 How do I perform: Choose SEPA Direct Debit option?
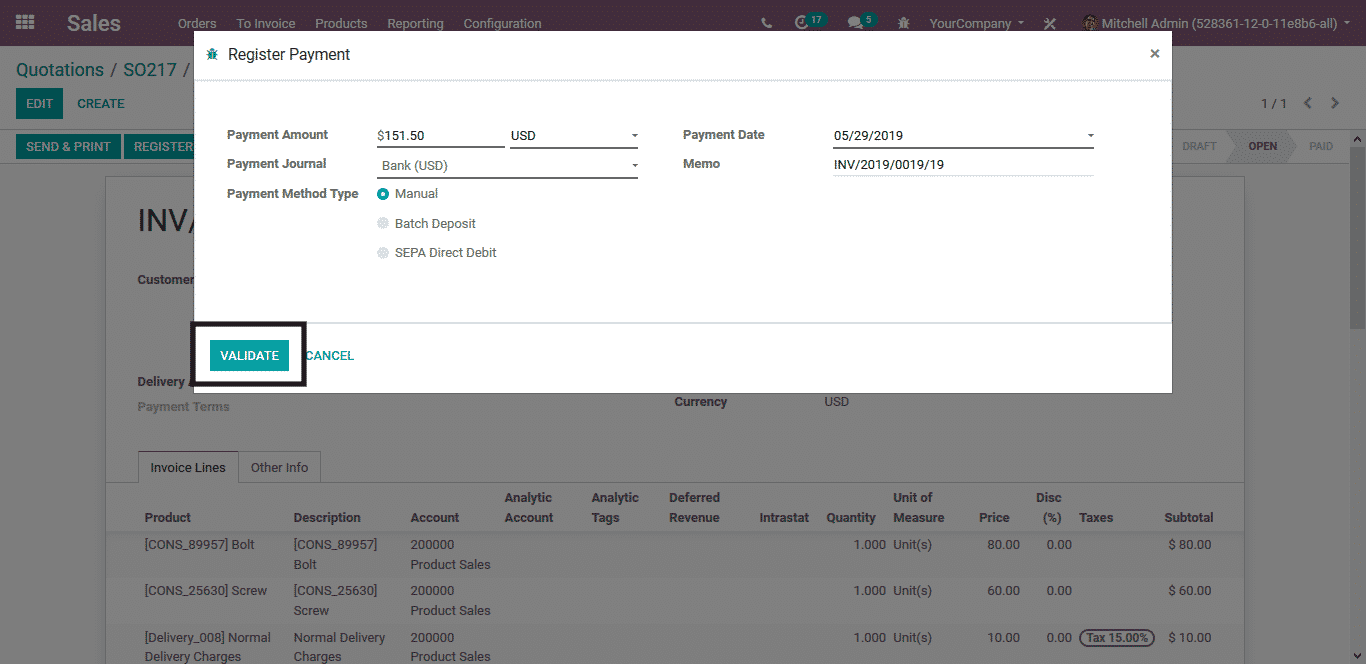click(x=383, y=253)
